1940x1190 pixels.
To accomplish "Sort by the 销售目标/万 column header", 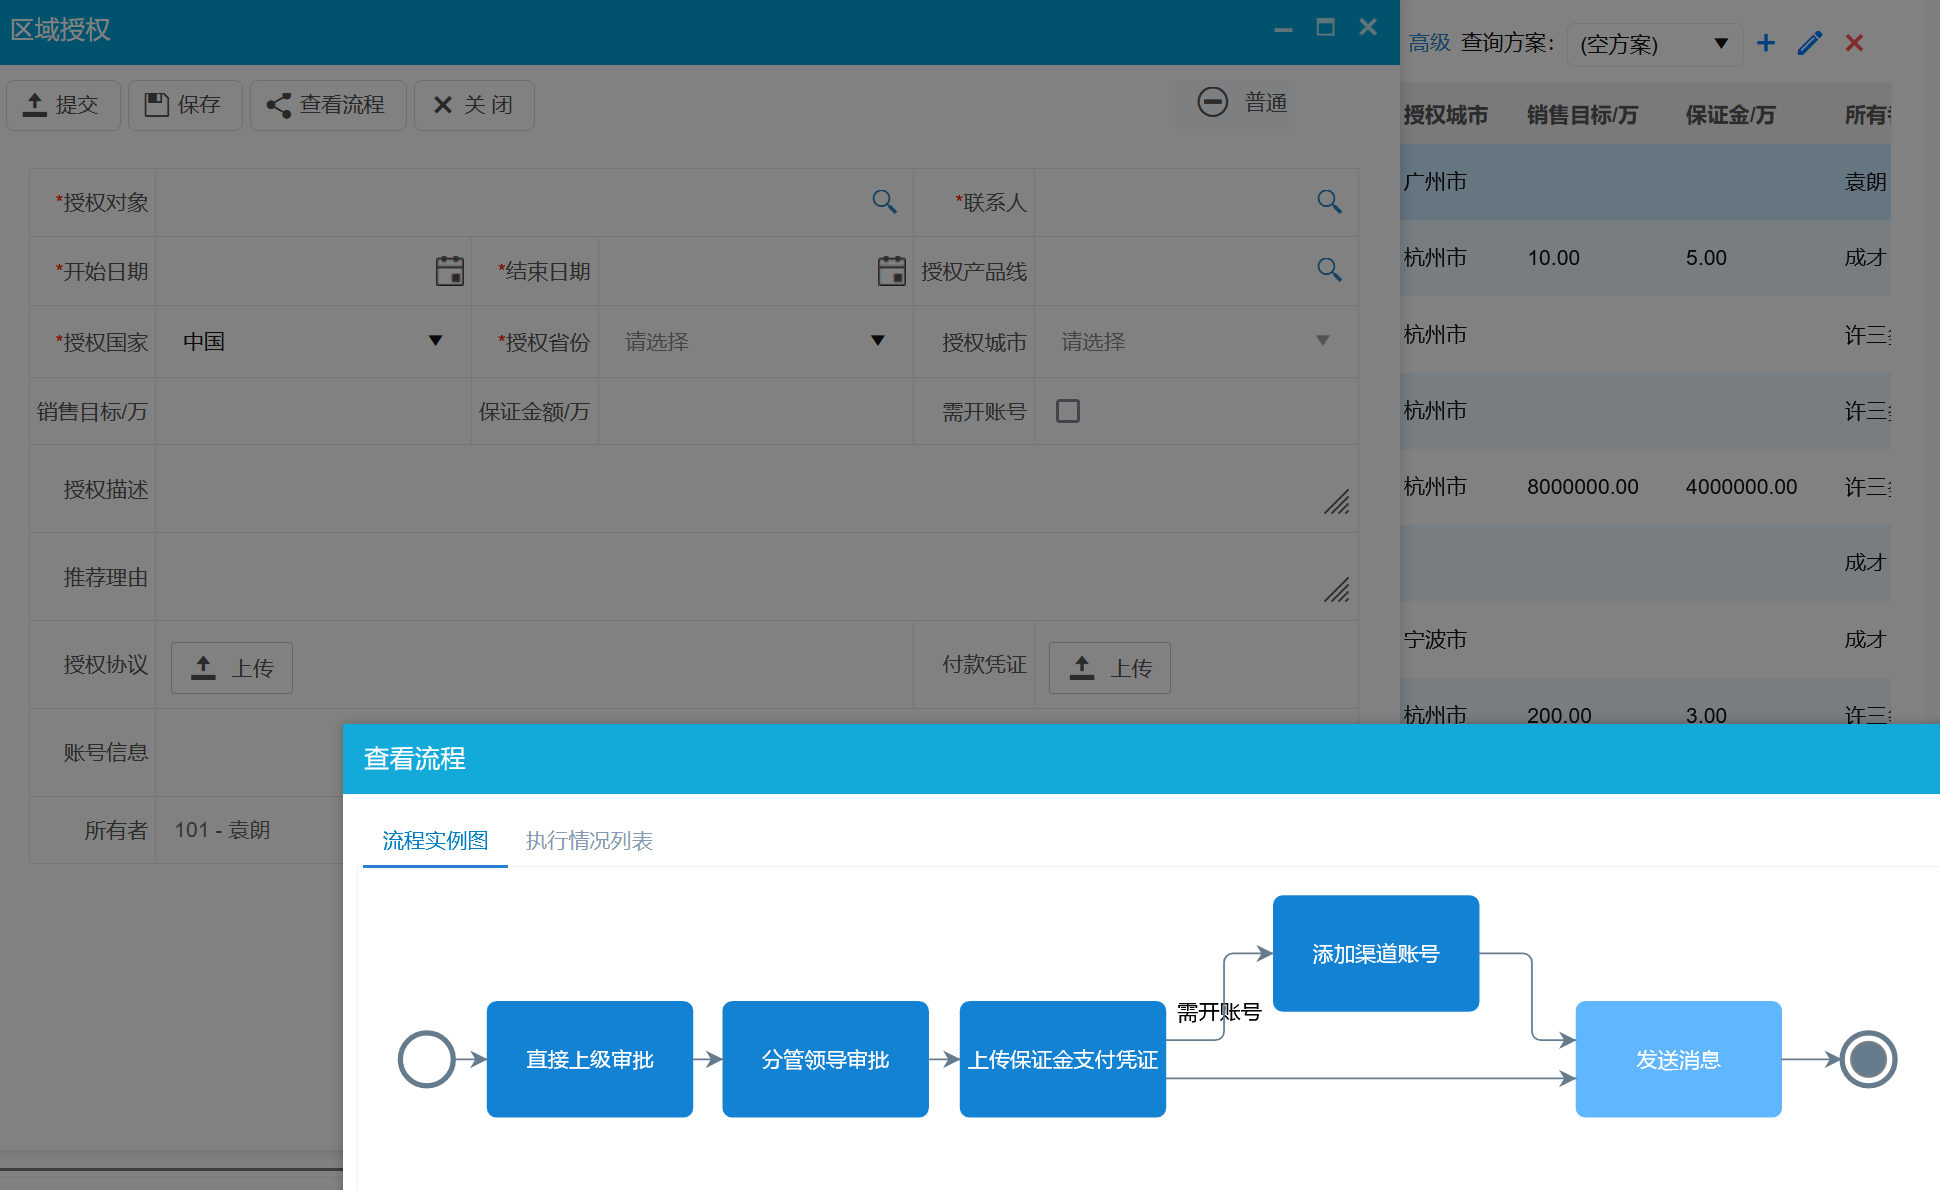I will (x=1582, y=115).
